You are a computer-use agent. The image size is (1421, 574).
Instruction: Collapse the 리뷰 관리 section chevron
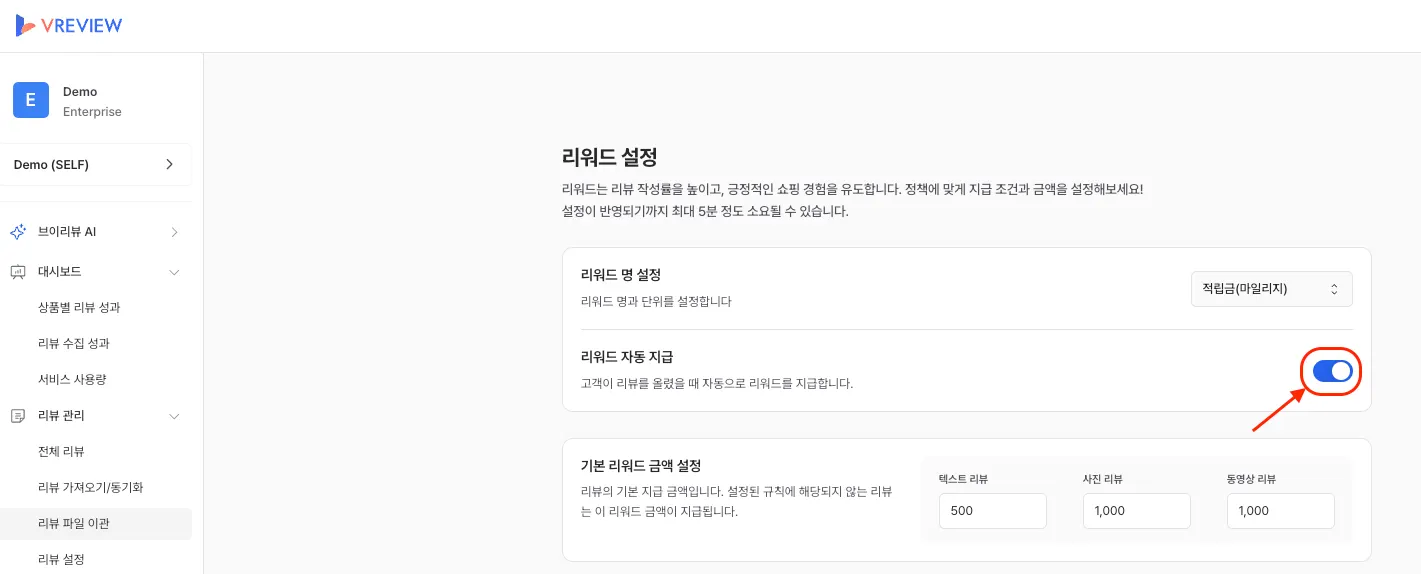(174, 416)
